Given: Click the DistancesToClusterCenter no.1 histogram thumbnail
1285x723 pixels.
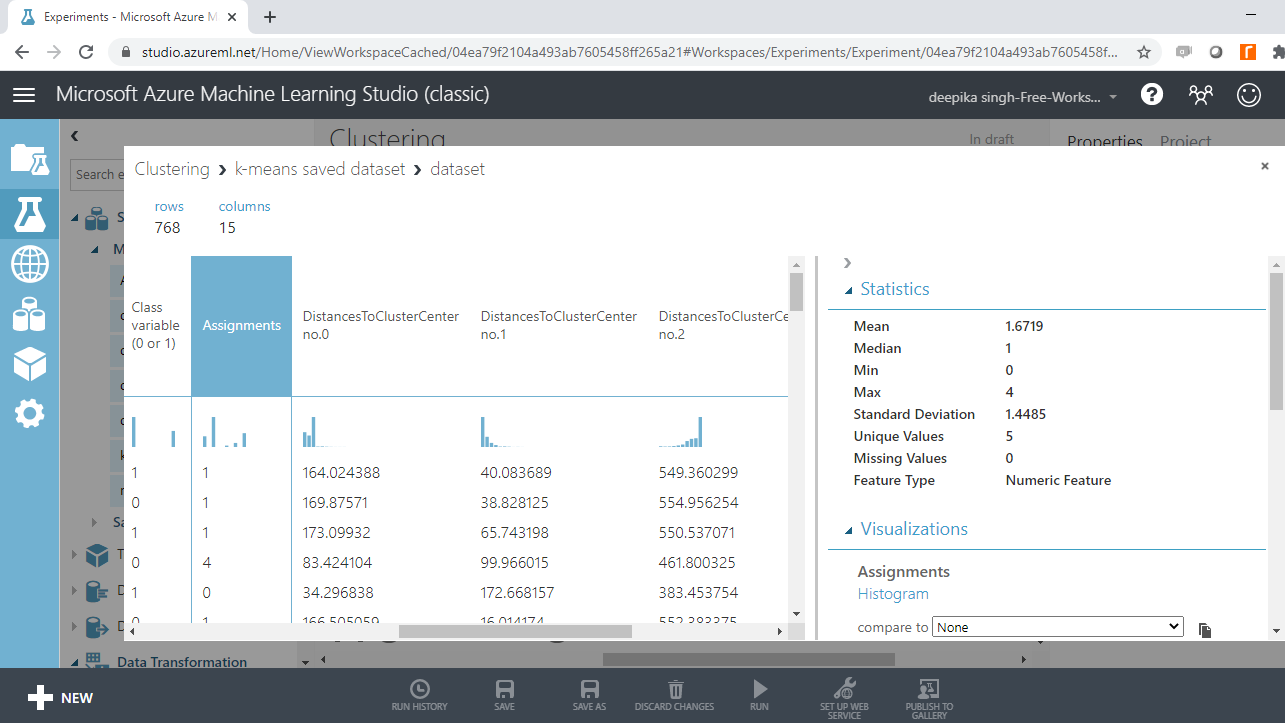Looking at the screenshot, I should (500, 432).
